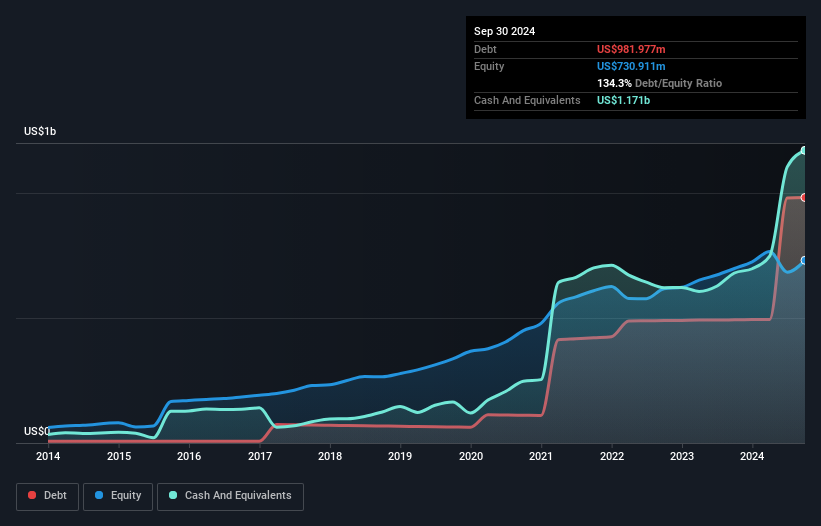Image resolution: width=821 pixels, height=526 pixels.
Task: Click the 2018 x-axis label
Action: [330, 456]
